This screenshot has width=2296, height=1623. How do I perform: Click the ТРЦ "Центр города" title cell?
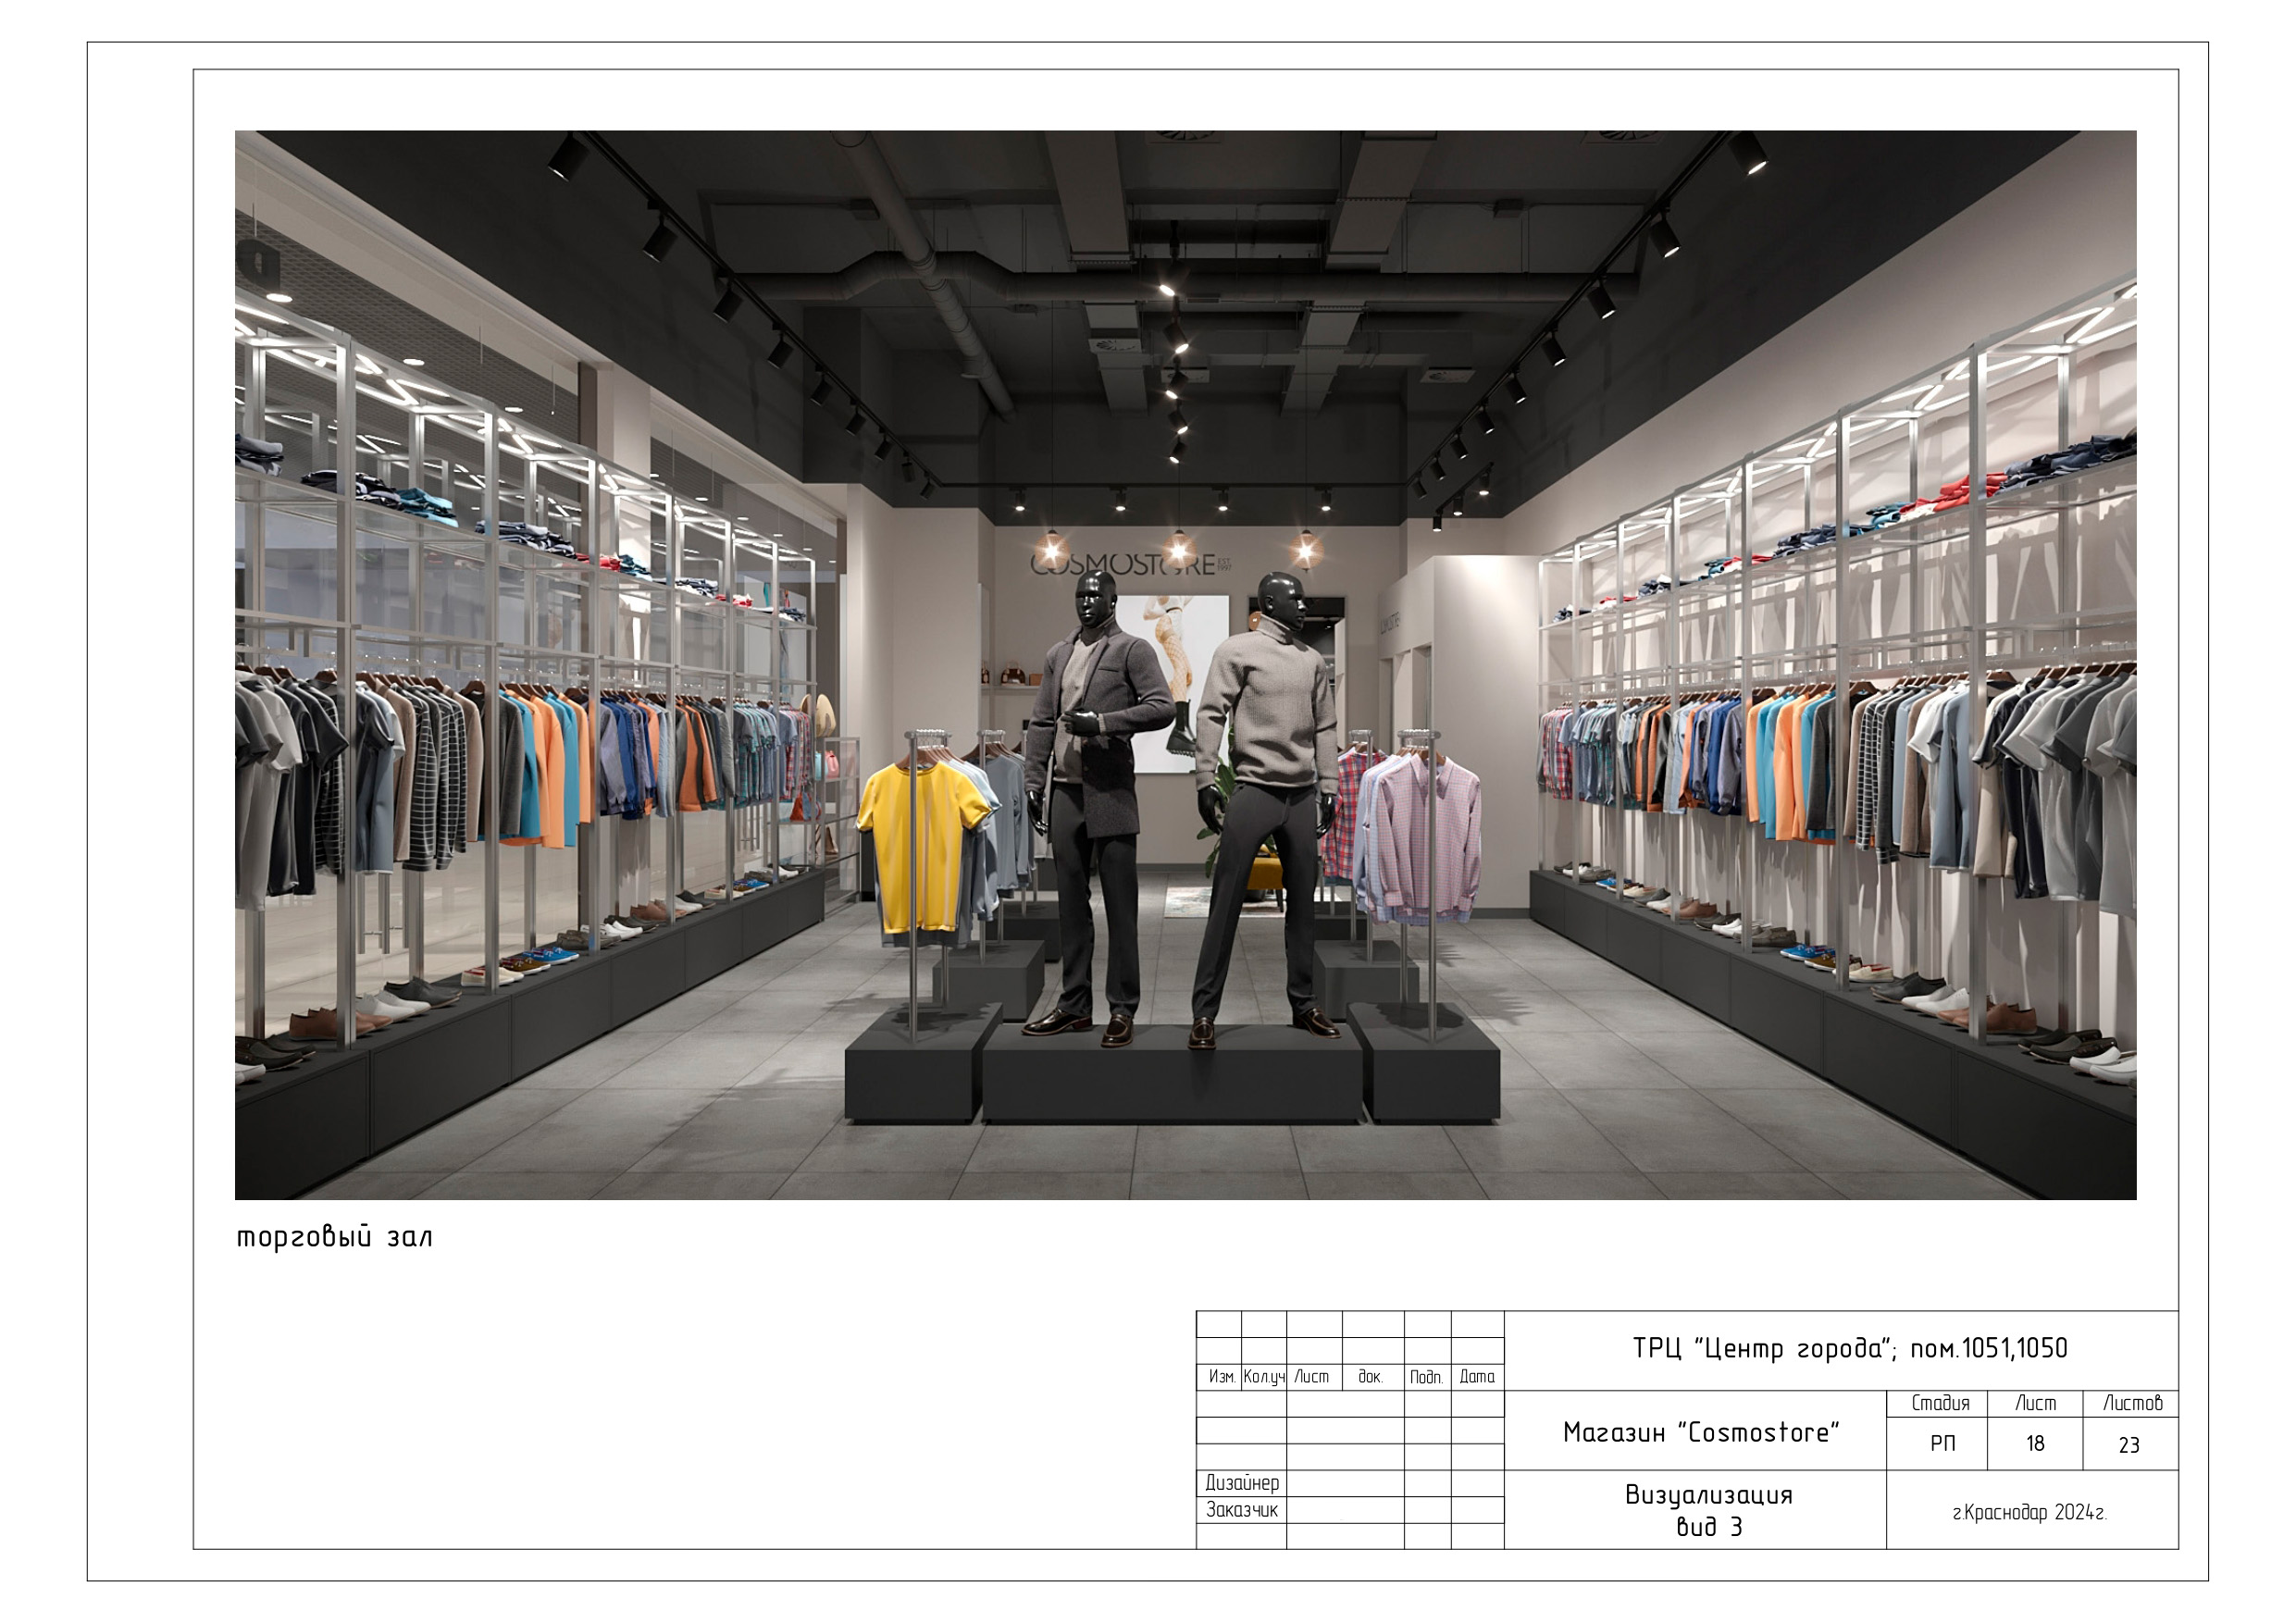point(1849,1349)
